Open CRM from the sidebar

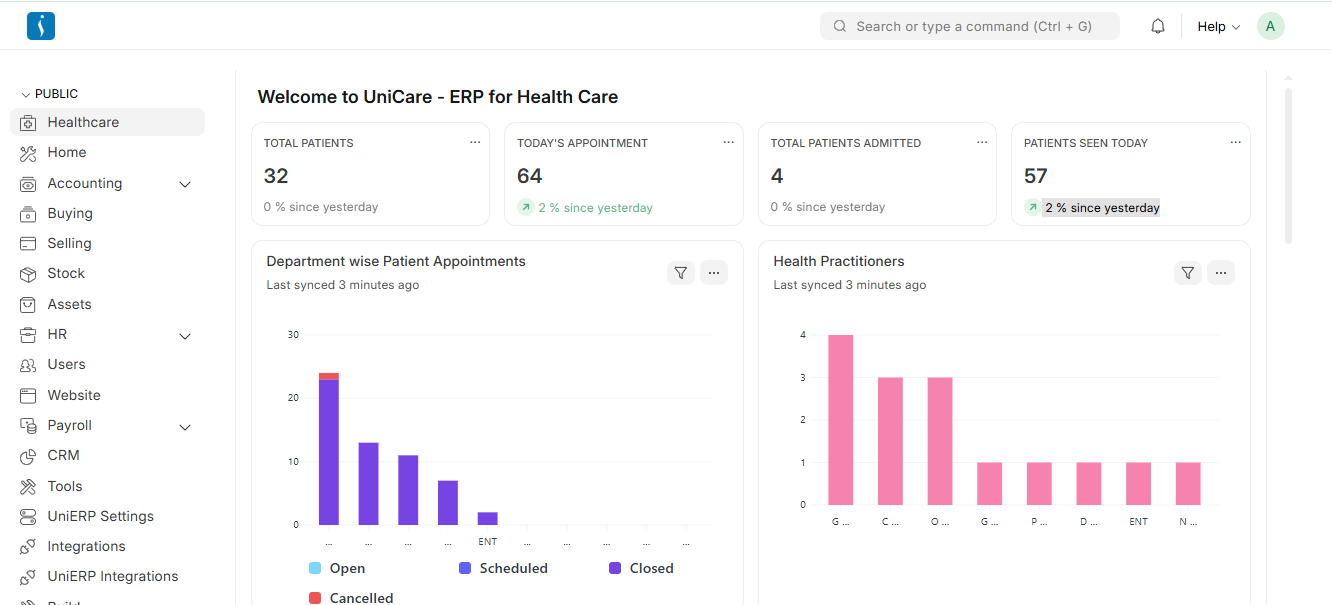63,455
